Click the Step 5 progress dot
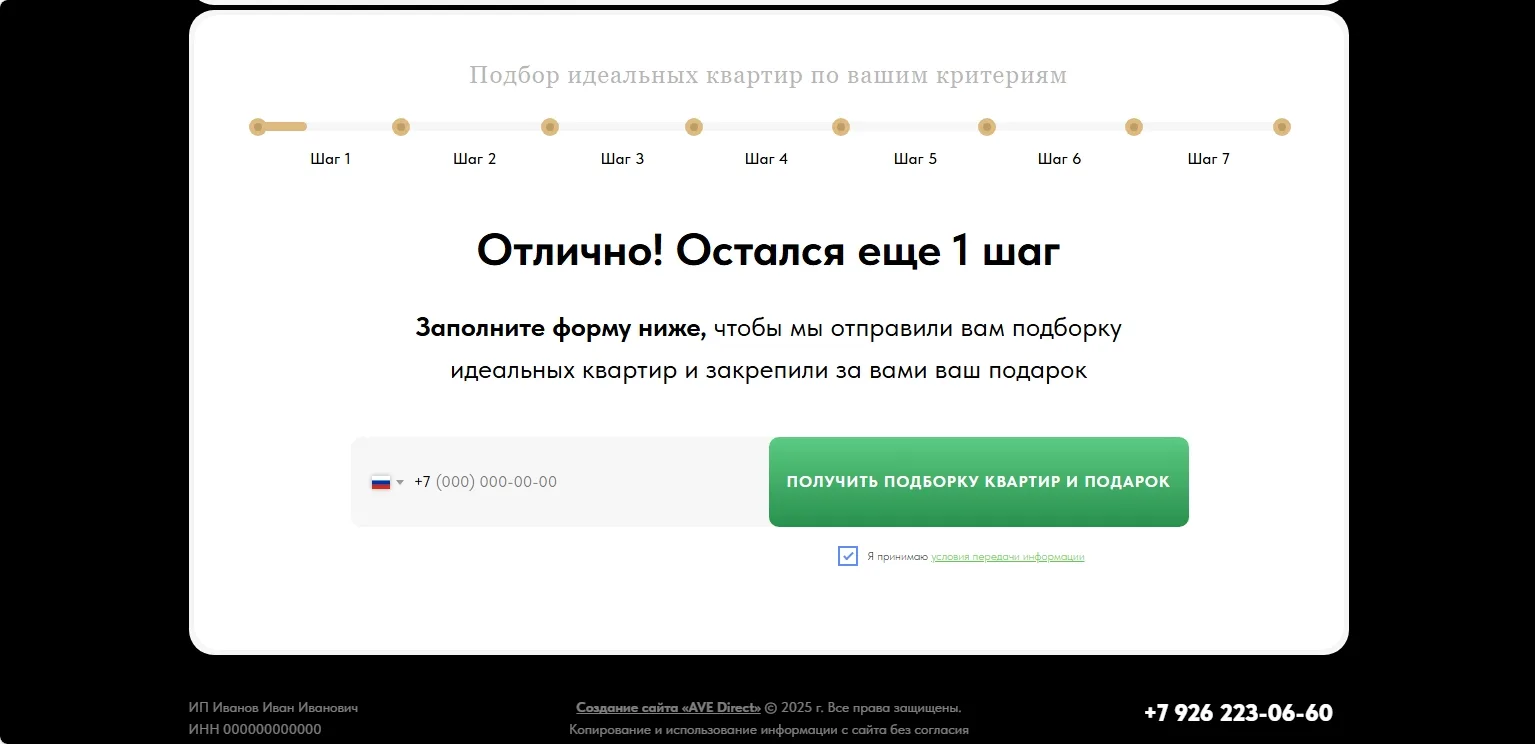The width and height of the screenshot is (1535, 744). click(x=841, y=127)
